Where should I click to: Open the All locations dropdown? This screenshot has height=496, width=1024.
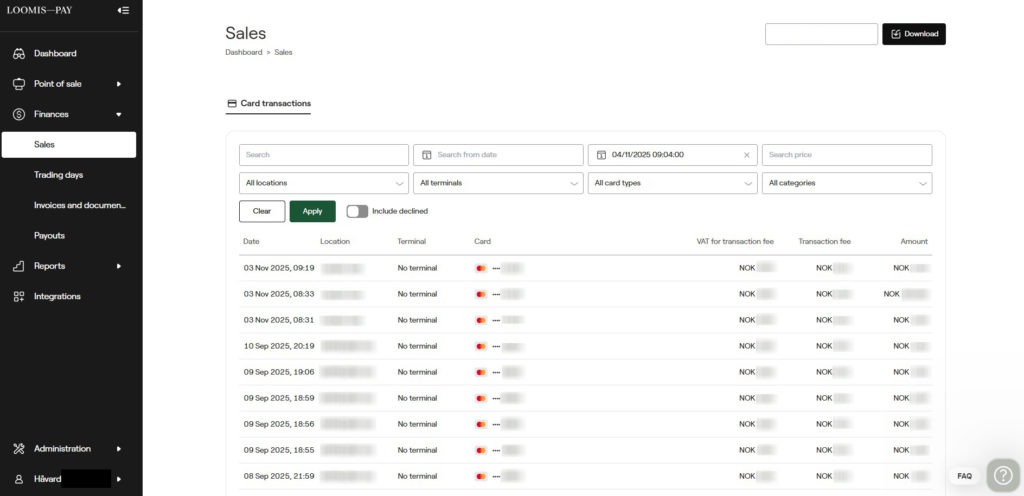pyautogui.click(x=323, y=183)
